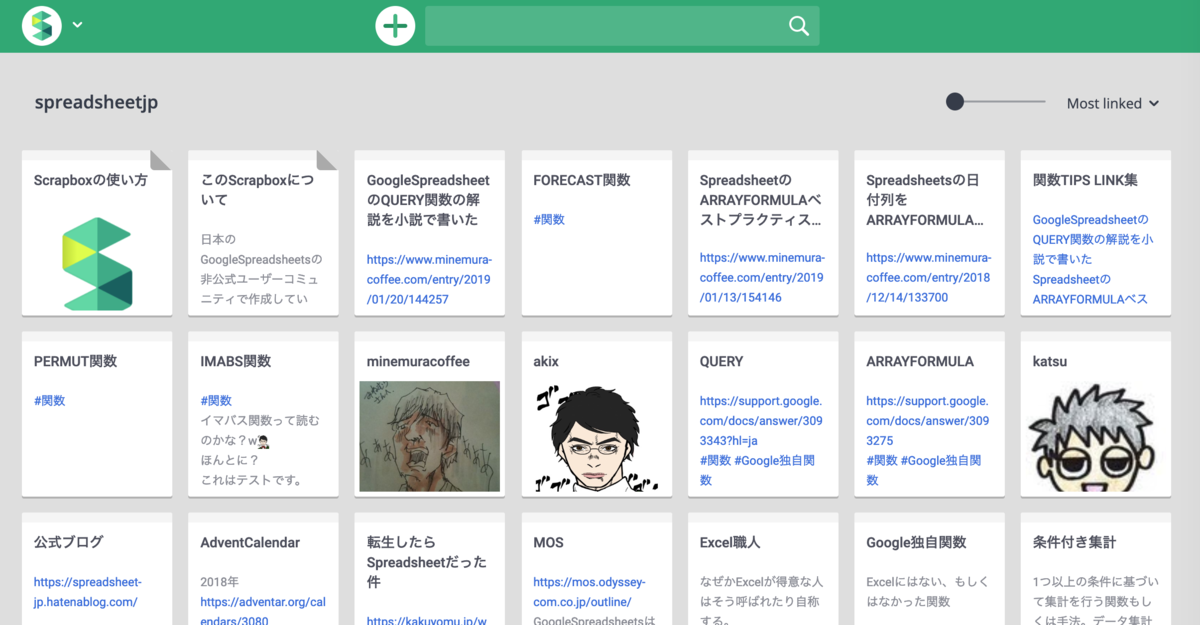Click the #関数 tag in IMABS関数 card
The height and width of the screenshot is (625, 1200).
(x=216, y=400)
